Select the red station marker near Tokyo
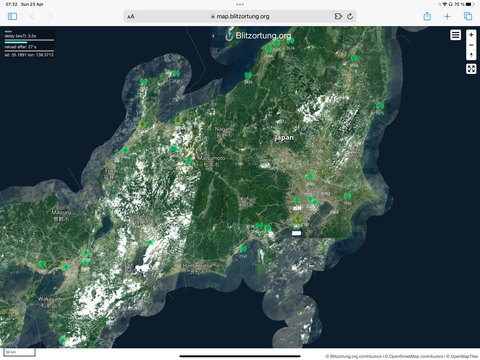This screenshot has height=360, width=480. click(298, 218)
